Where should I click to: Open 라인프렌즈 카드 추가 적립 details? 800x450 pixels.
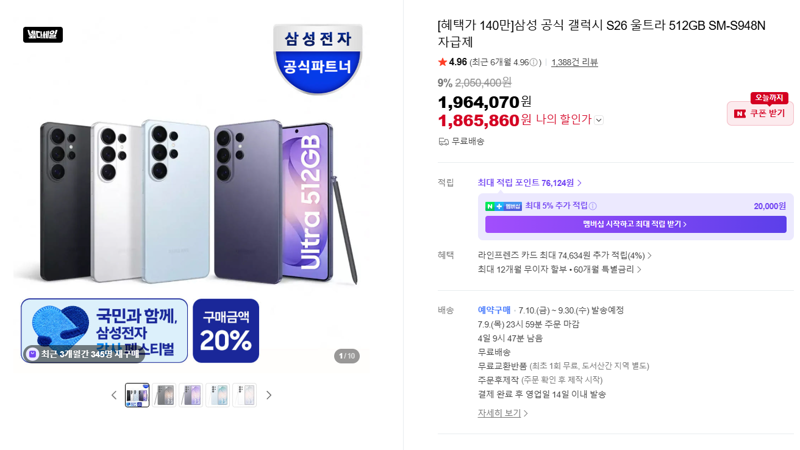(x=564, y=255)
